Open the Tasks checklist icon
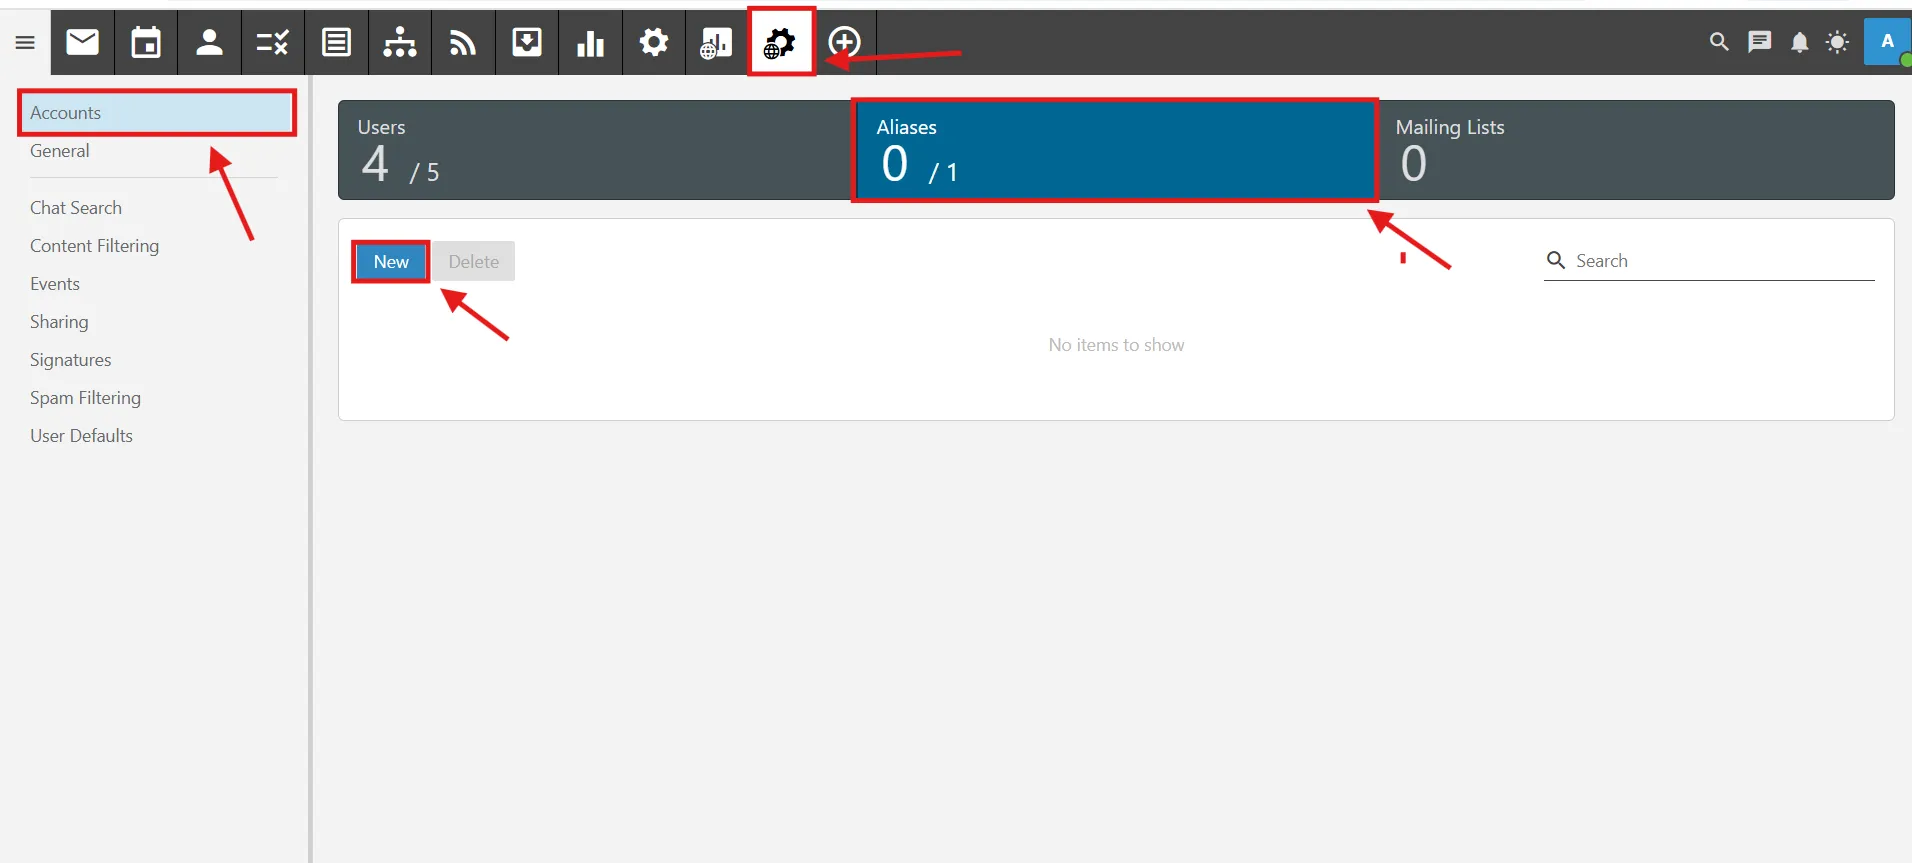This screenshot has width=1912, height=863. 272,42
